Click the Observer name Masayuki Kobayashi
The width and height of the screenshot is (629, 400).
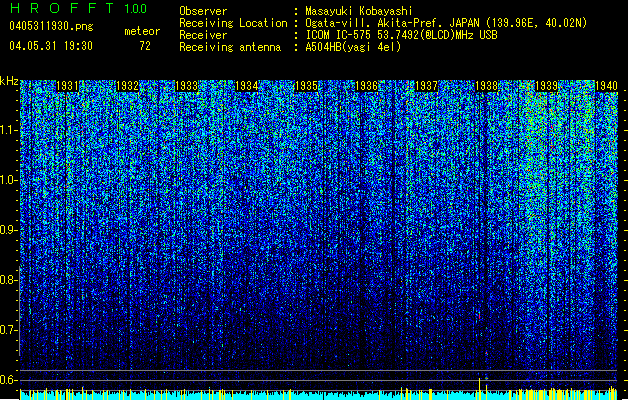click(x=359, y=11)
